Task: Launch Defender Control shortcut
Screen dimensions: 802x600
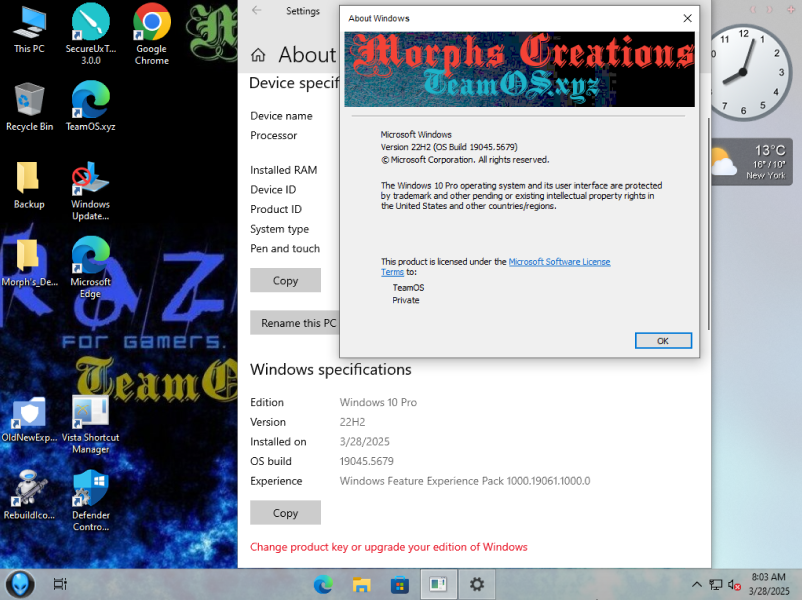Action: pos(91,501)
